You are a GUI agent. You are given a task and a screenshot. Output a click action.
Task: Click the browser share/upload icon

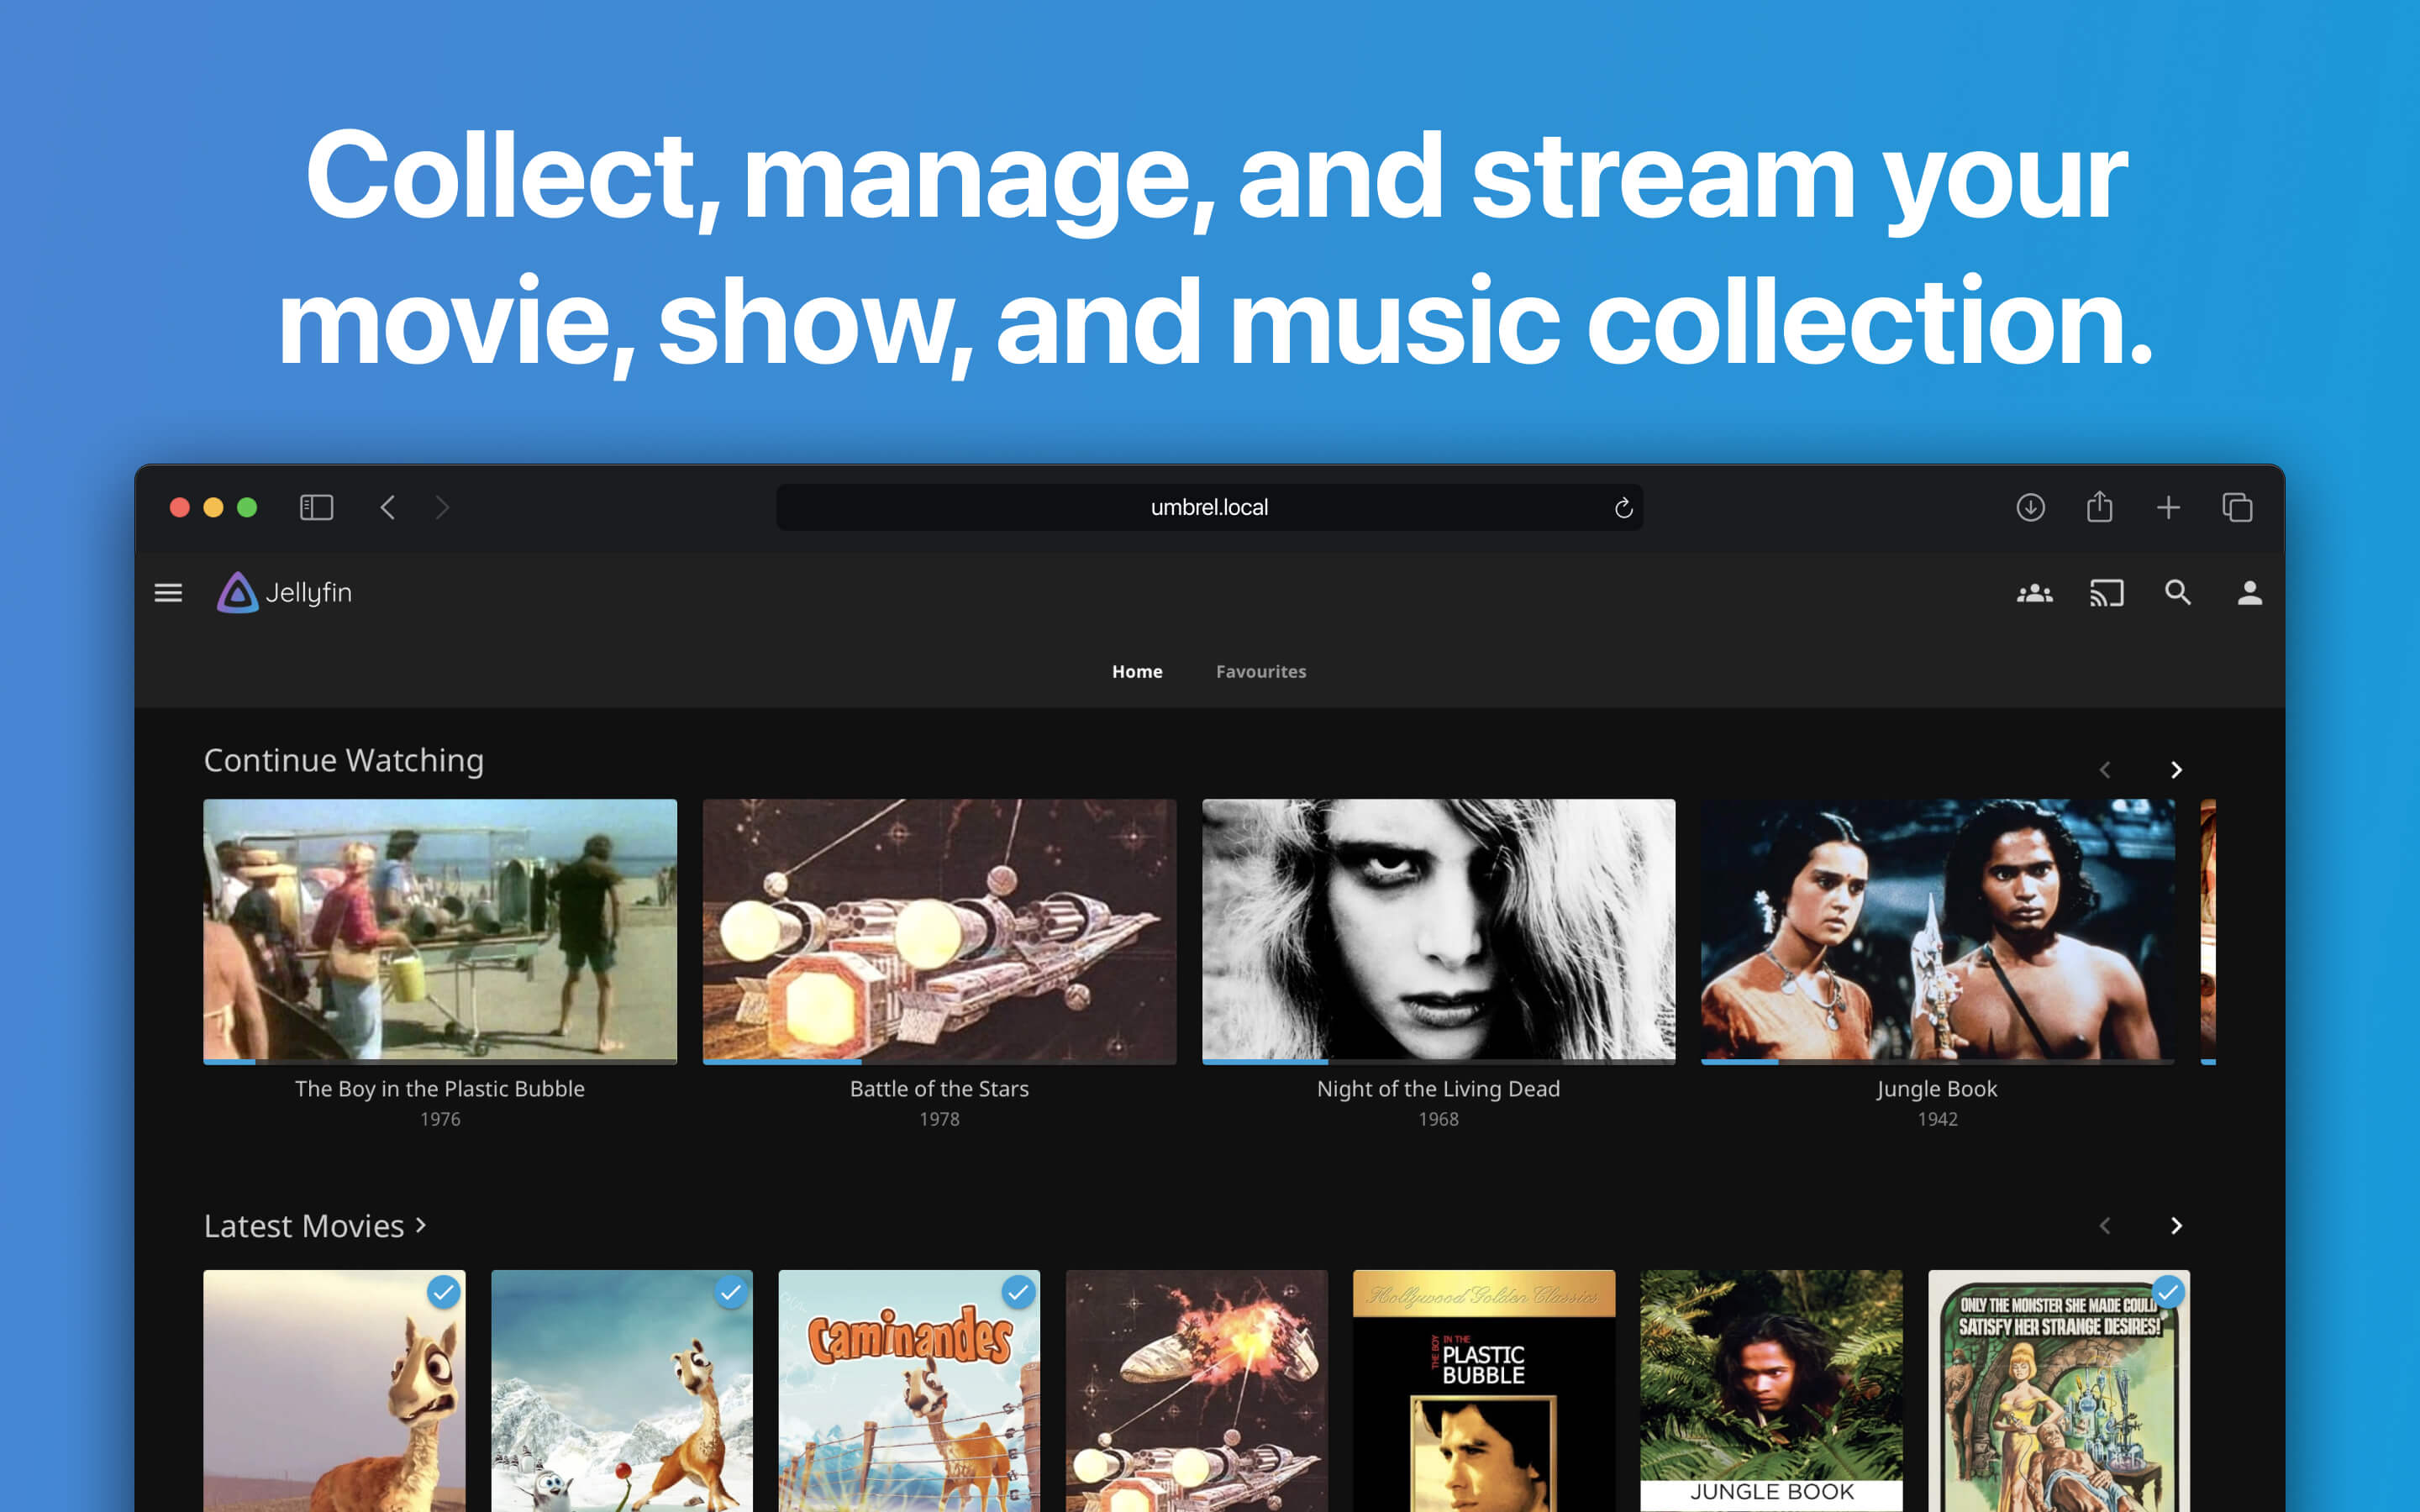pyautogui.click(x=2097, y=507)
